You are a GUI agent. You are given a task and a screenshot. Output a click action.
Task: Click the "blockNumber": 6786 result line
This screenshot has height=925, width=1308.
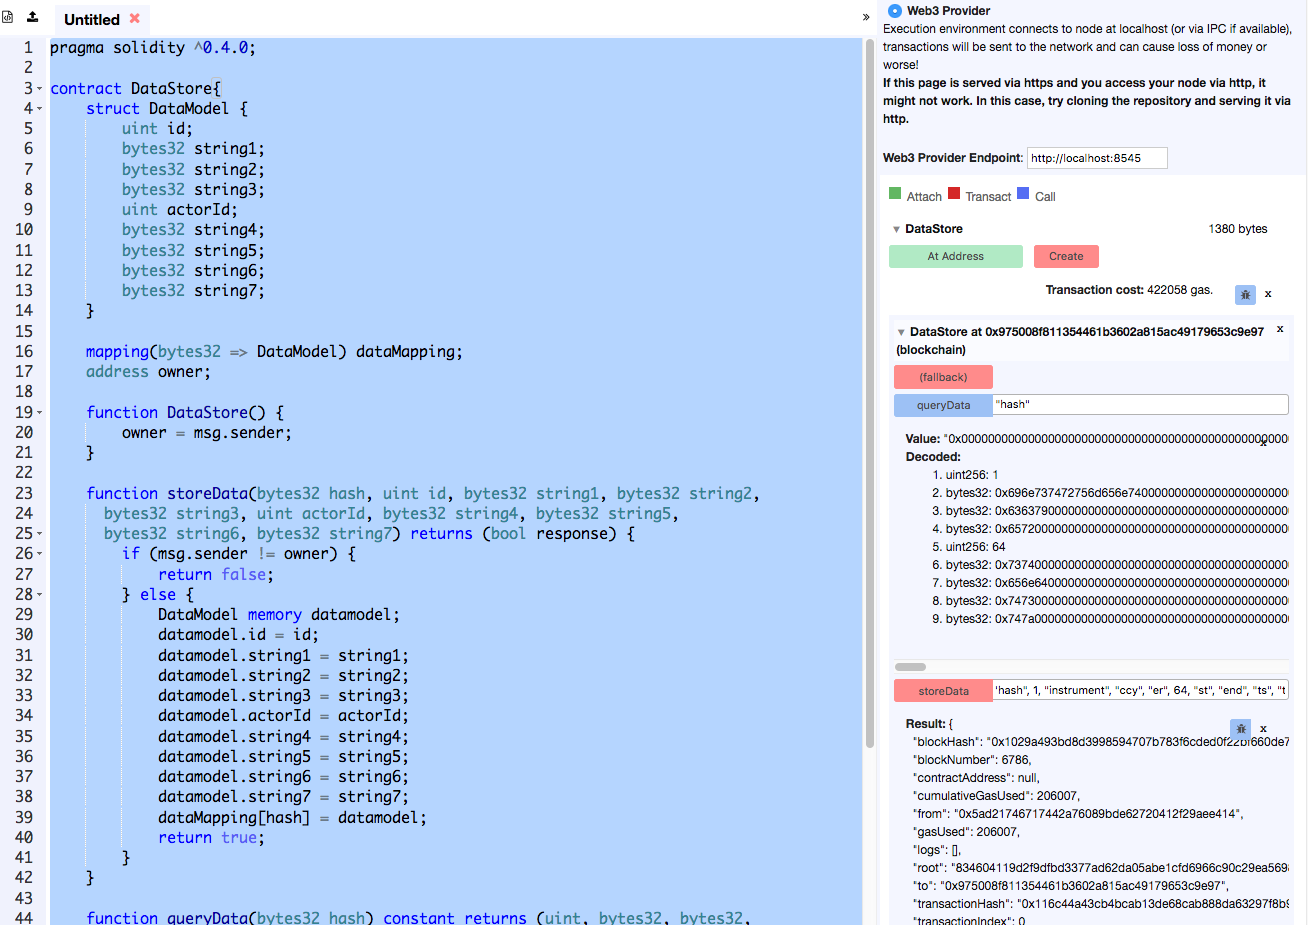point(971,760)
